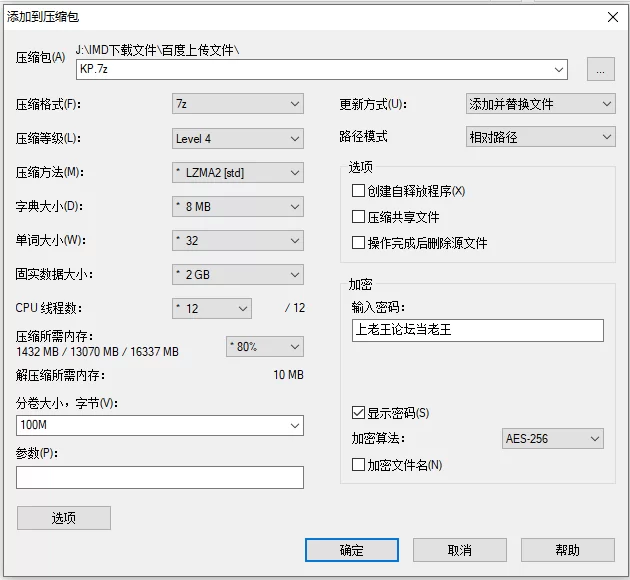Image resolution: width=630 pixels, height=580 pixels.
Task: Enable the create self-extracting archive checkbox
Action: (x=359, y=191)
